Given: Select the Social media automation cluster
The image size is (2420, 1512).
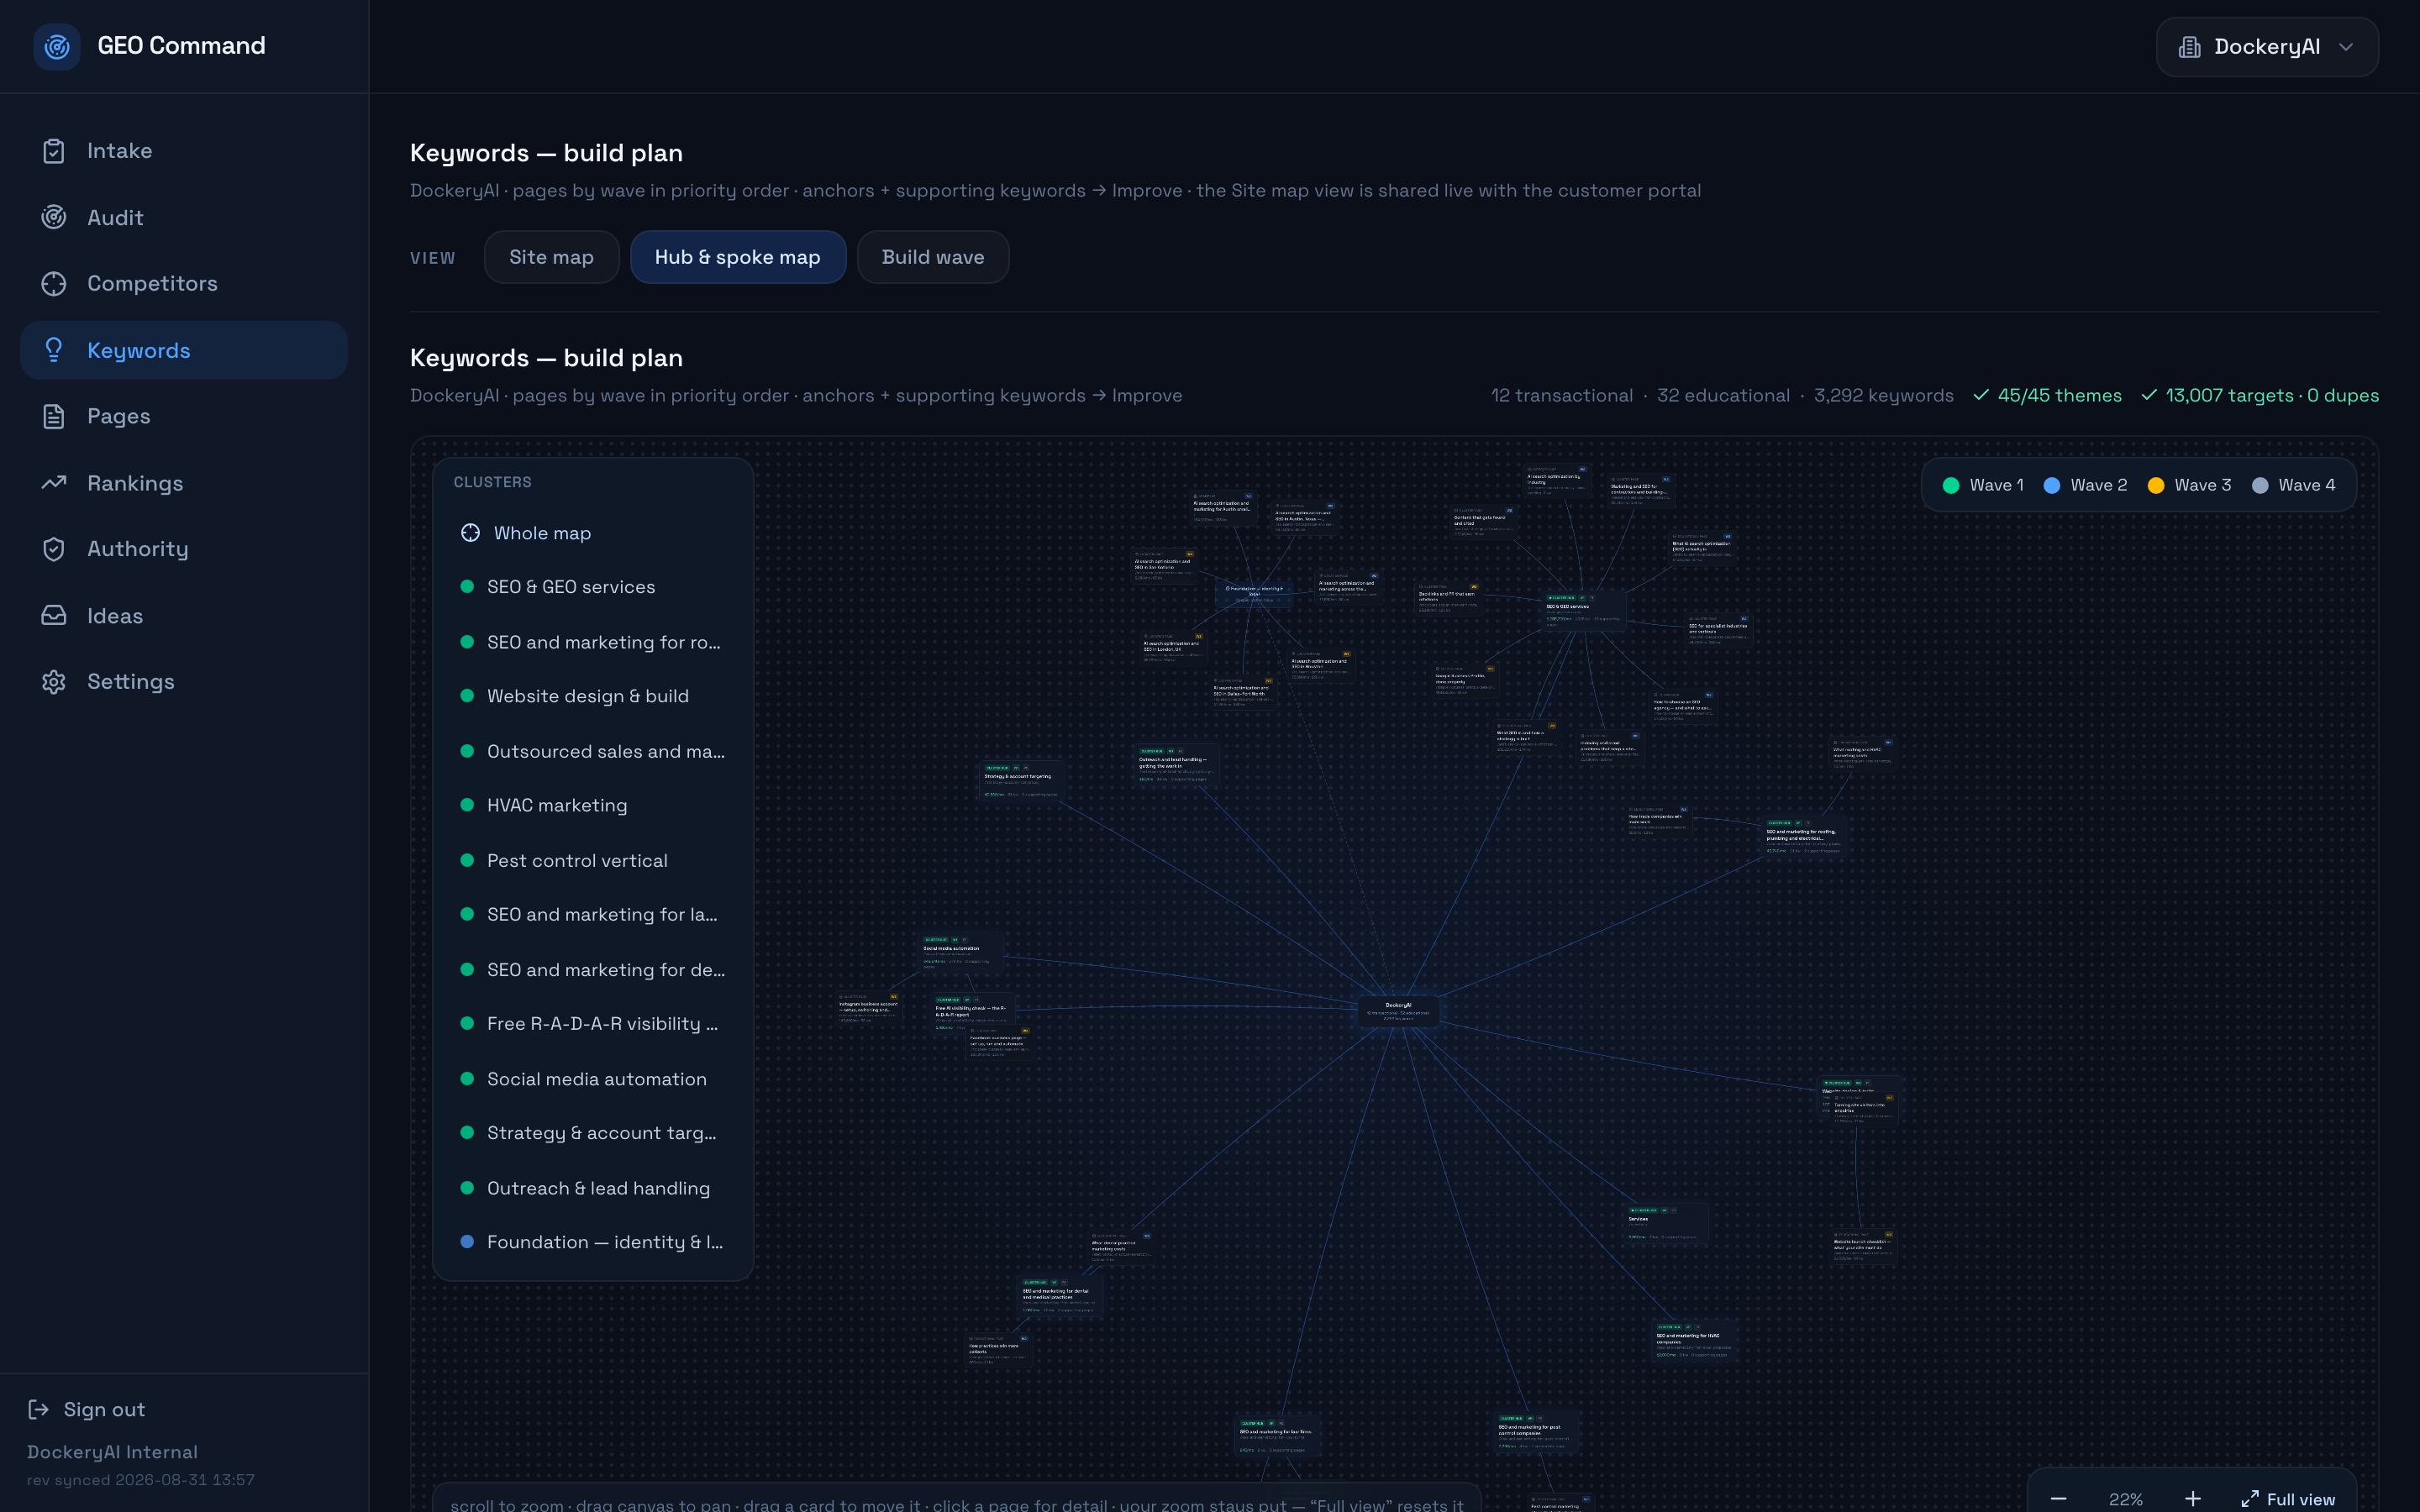Looking at the screenshot, I should [x=593, y=1079].
